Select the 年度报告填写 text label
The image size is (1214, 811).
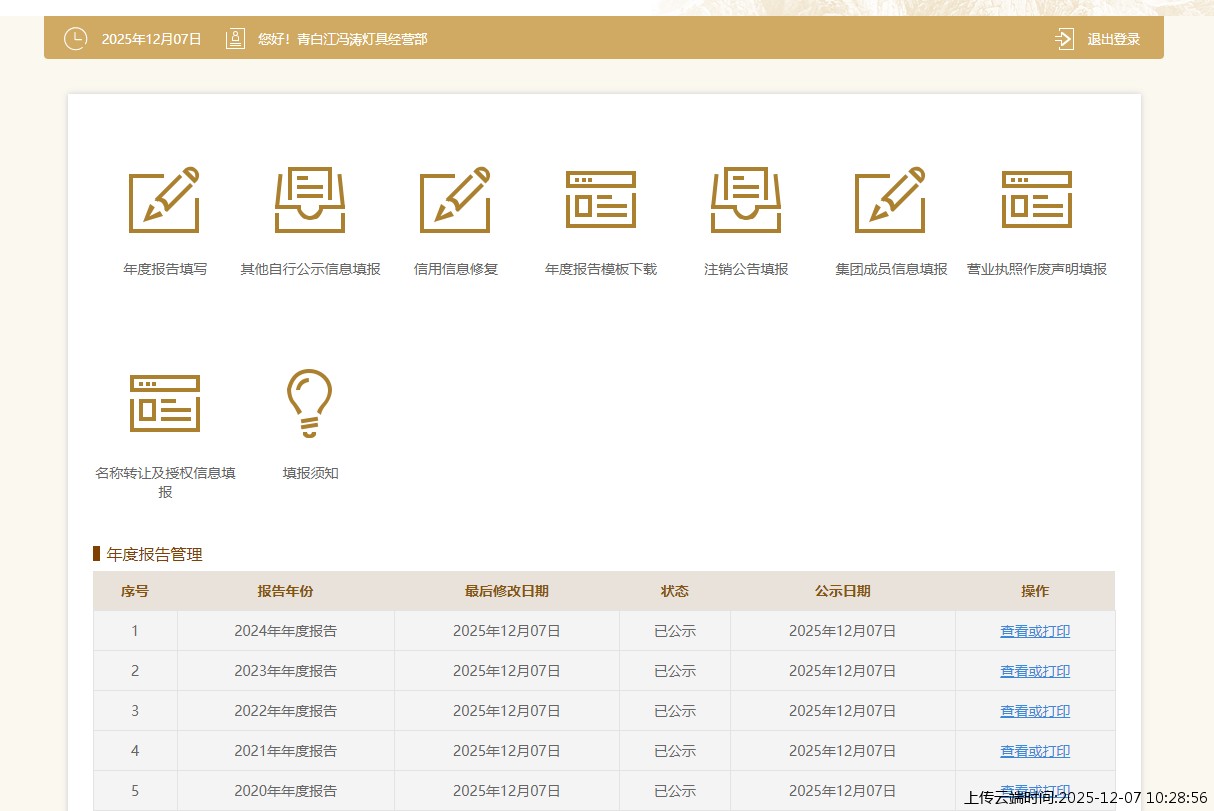point(165,269)
